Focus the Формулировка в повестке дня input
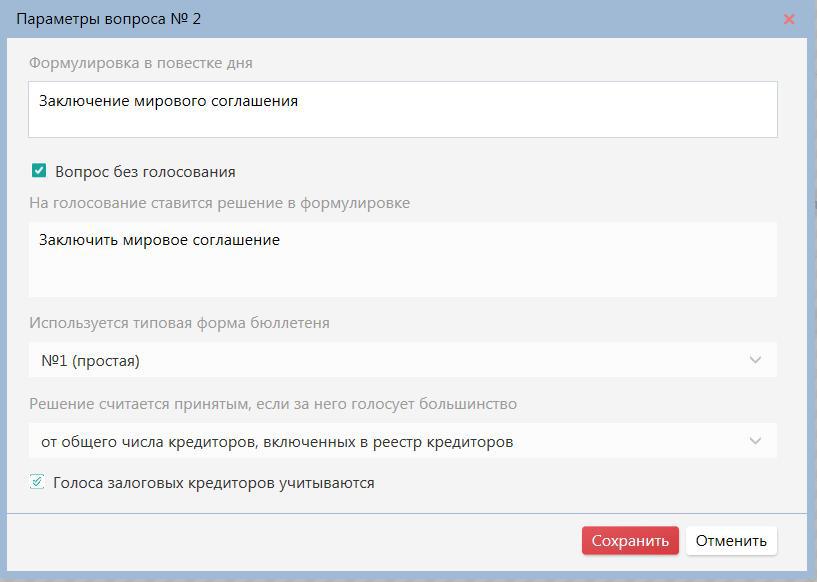This screenshot has width=817, height=582. click(x=402, y=118)
